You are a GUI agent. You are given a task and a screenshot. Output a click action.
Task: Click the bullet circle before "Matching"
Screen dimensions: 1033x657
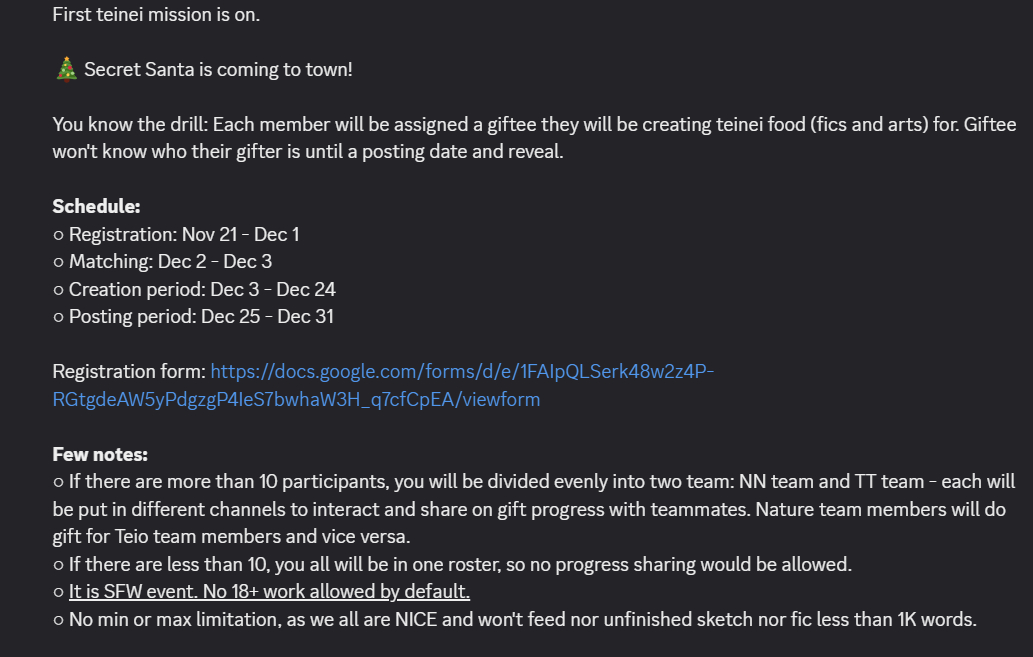[58, 263]
